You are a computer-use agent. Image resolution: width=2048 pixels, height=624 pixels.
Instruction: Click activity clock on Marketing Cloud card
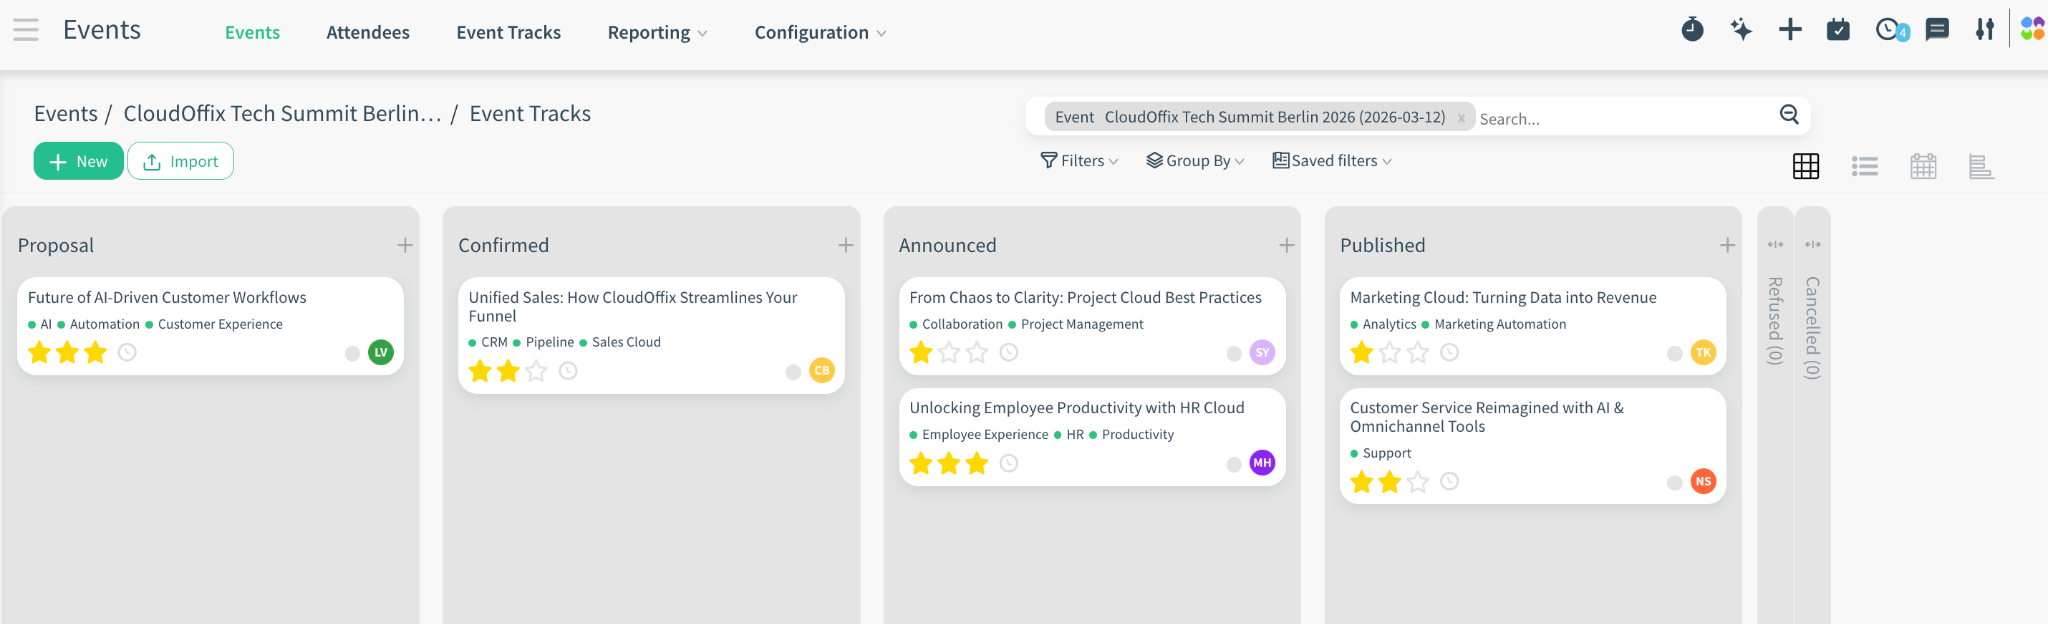coord(1449,352)
